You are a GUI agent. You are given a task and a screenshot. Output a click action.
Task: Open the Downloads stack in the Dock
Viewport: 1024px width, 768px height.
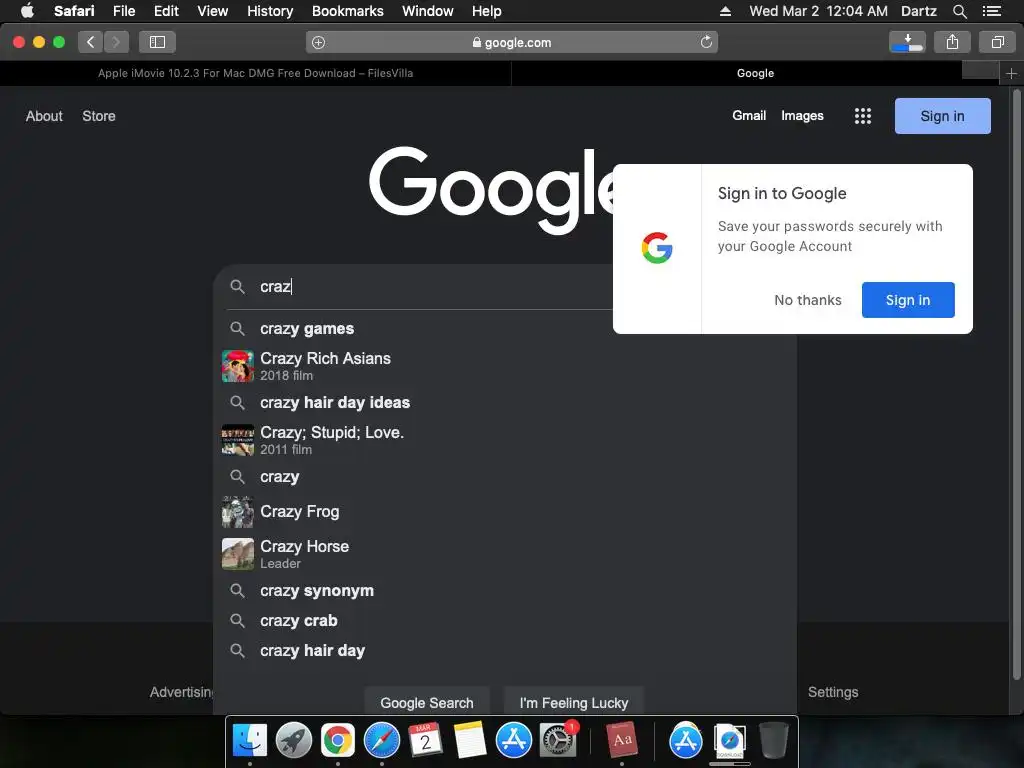coord(729,740)
